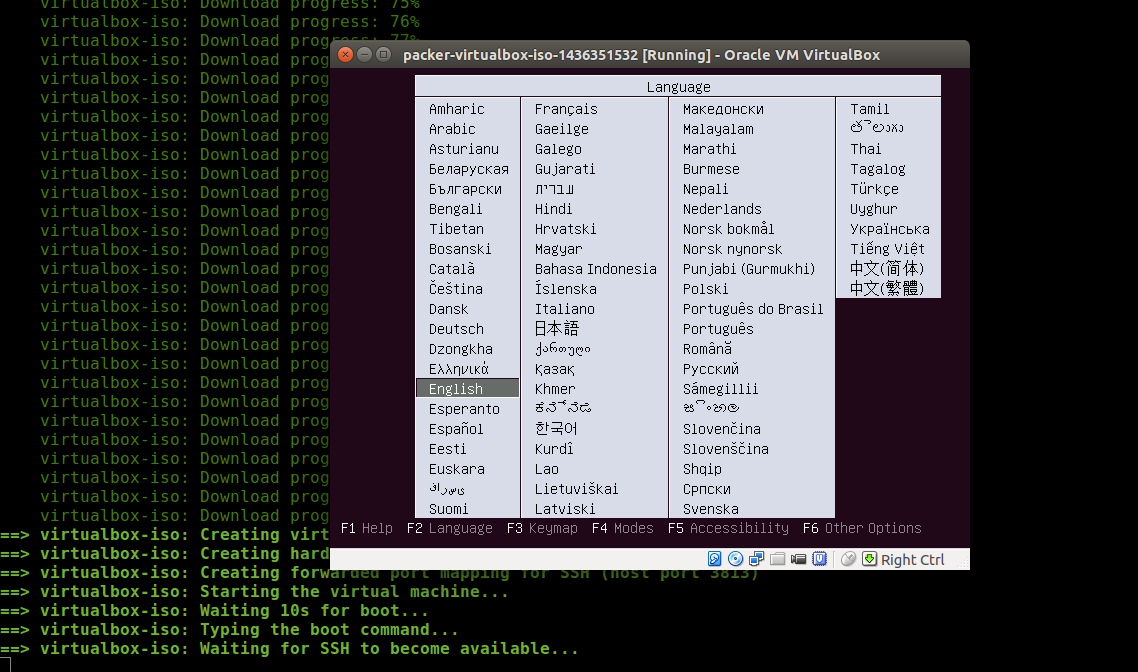
Task: Select Magyar in the language list
Action: [x=558, y=250]
